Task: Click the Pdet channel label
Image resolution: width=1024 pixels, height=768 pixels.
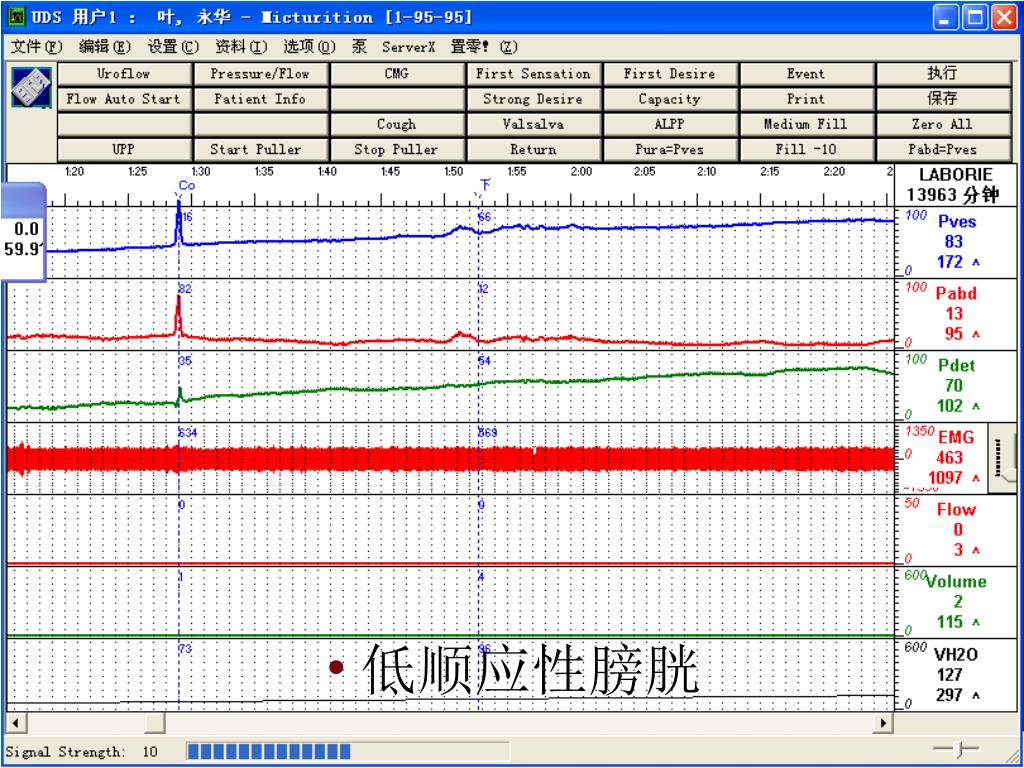Action: pos(956,365)
